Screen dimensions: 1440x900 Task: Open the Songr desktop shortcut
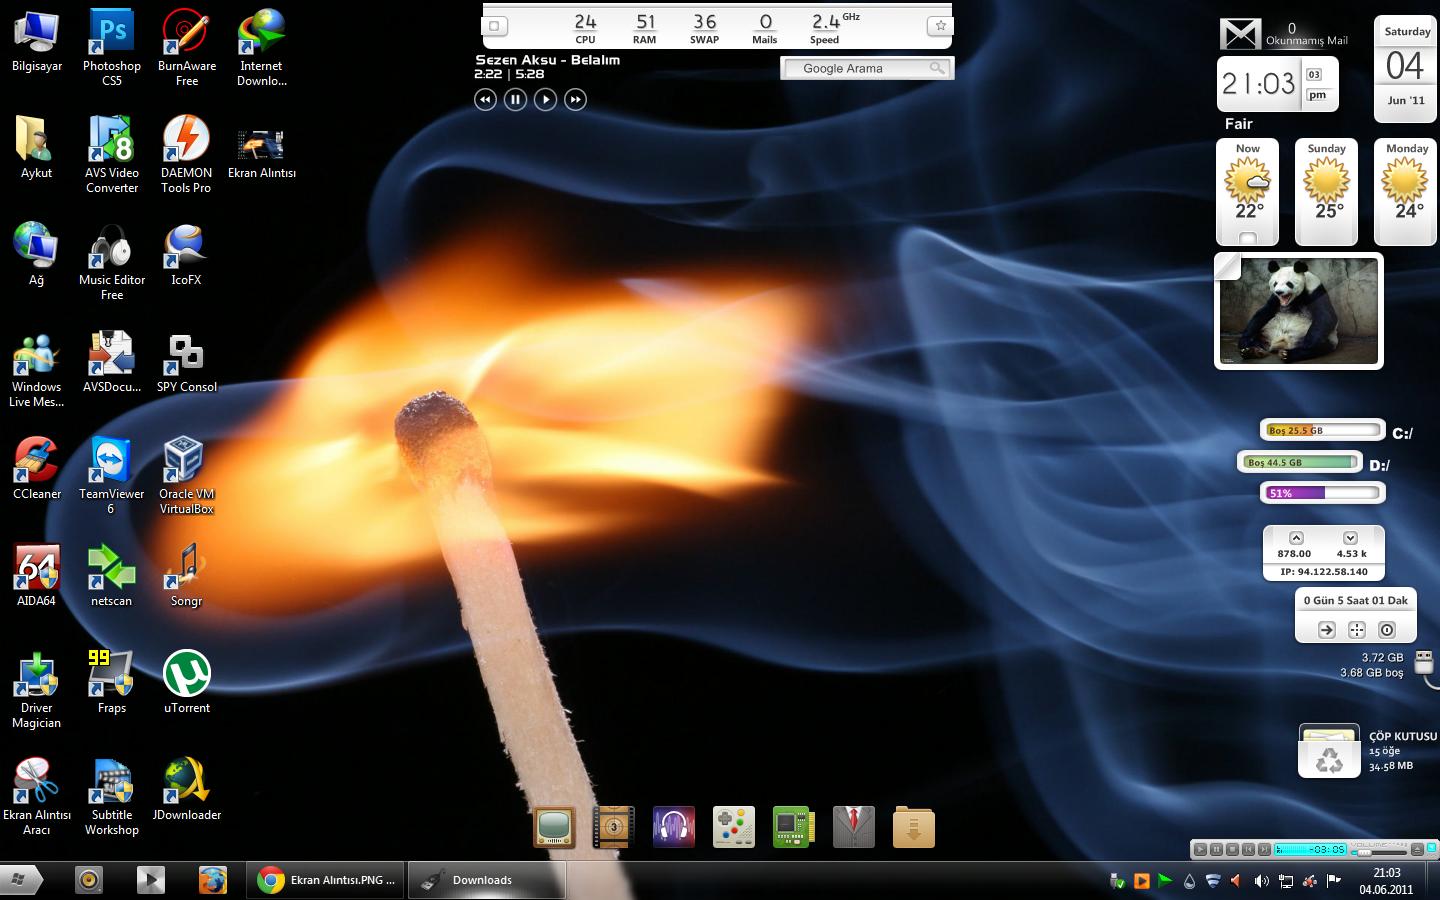[x=186, y=575]
